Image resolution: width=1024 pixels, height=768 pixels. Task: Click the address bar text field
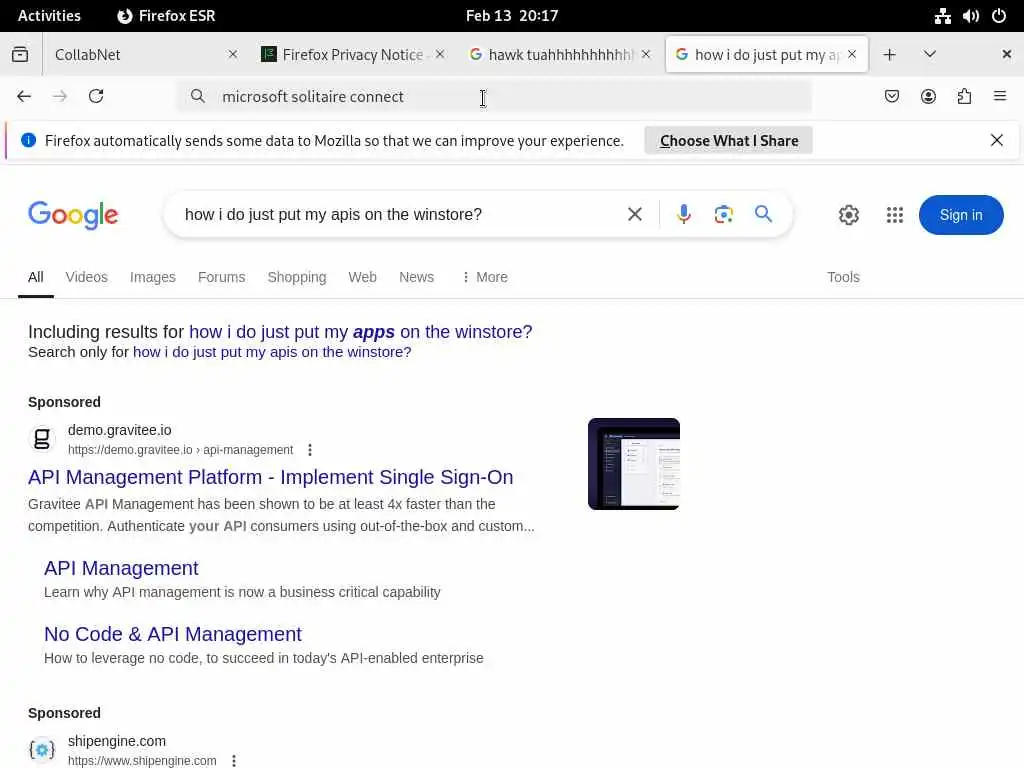pyautogui.click(x=494, y=97)
